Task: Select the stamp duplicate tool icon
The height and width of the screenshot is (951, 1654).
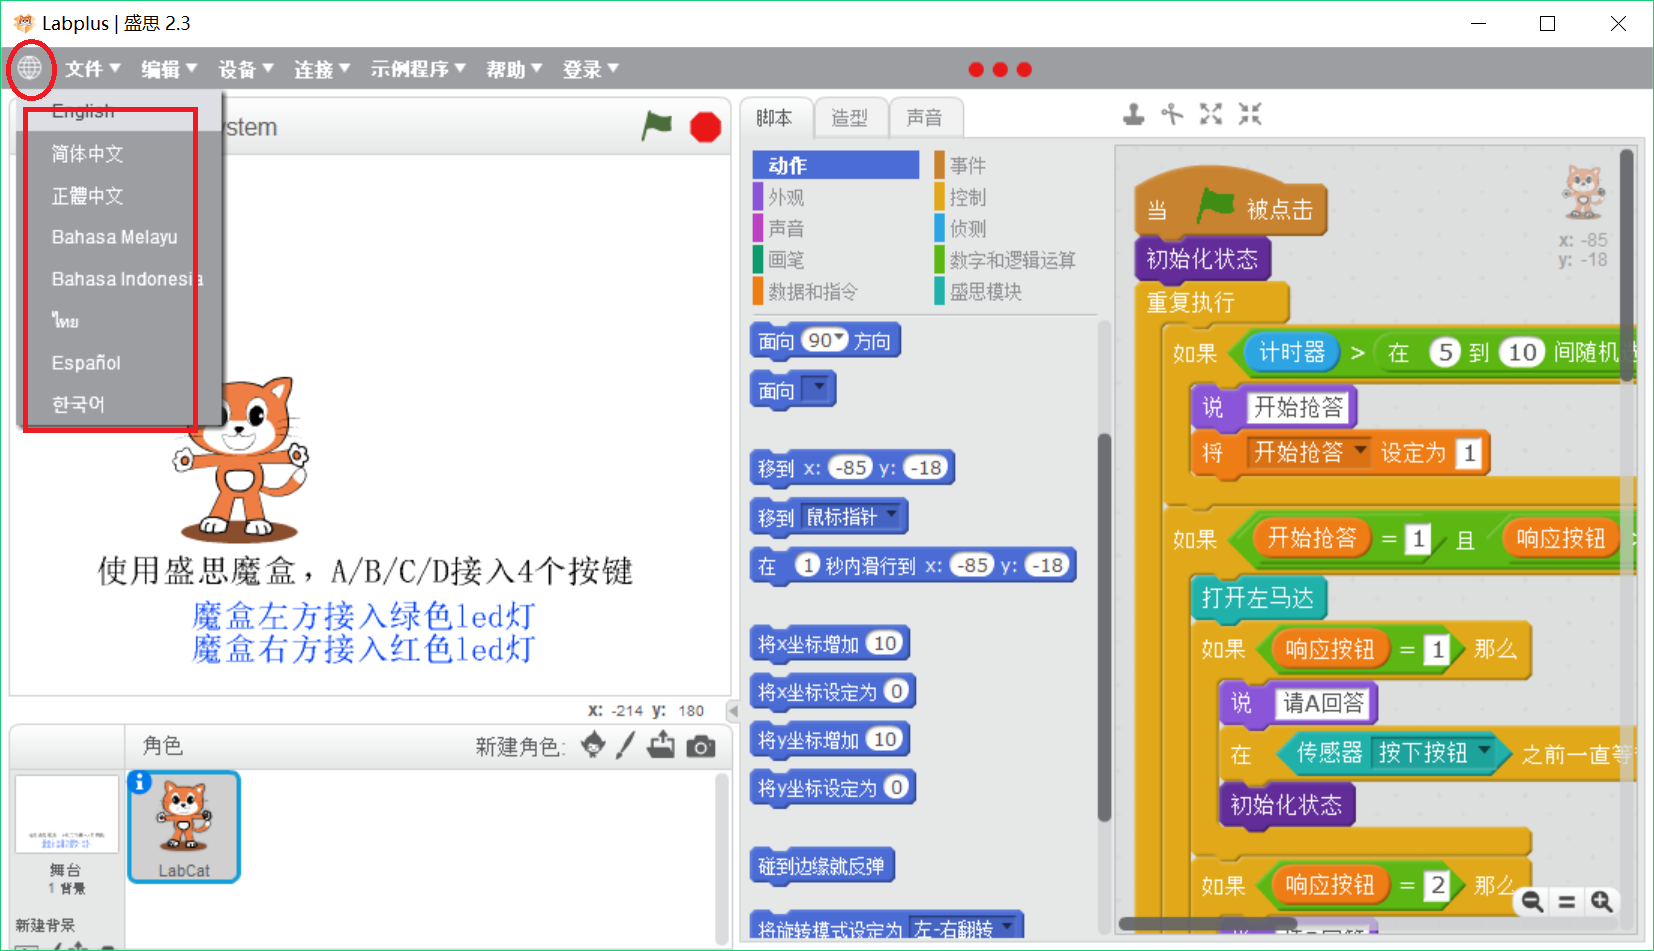Action: click(x=1133, y=115)
